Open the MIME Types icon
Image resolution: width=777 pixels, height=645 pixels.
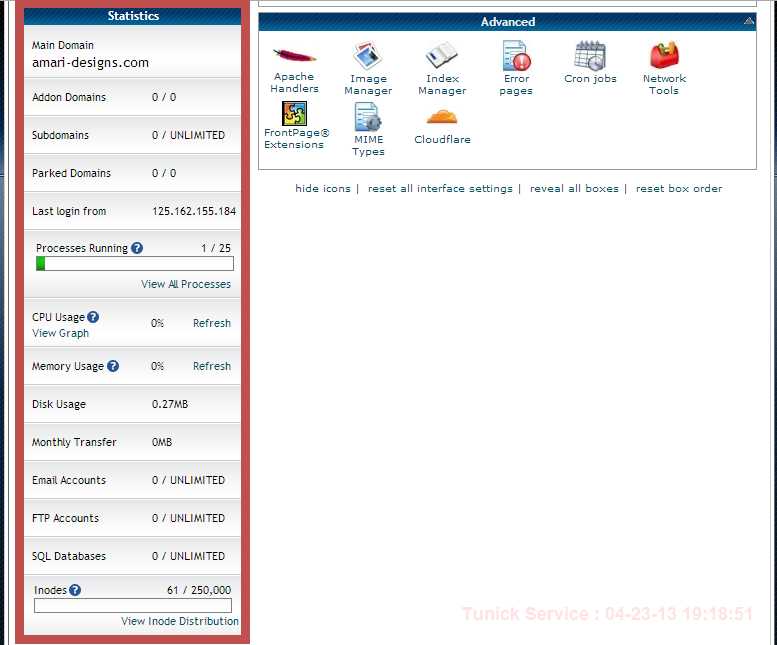click(367, 116)
